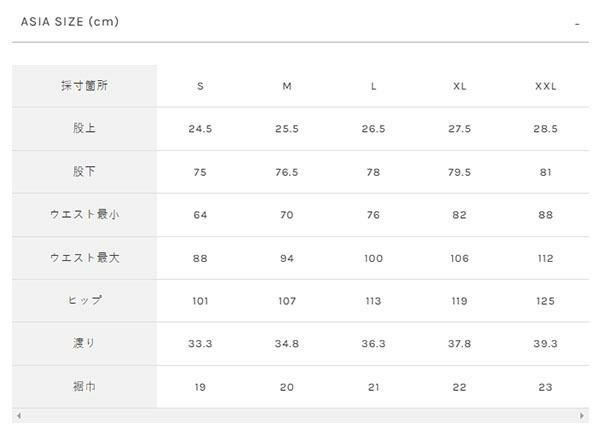Image resolution: width=600 pixels, height=429 pixels.
Task: Click the ヒップ row label
Action: click(x=85, y=301)
